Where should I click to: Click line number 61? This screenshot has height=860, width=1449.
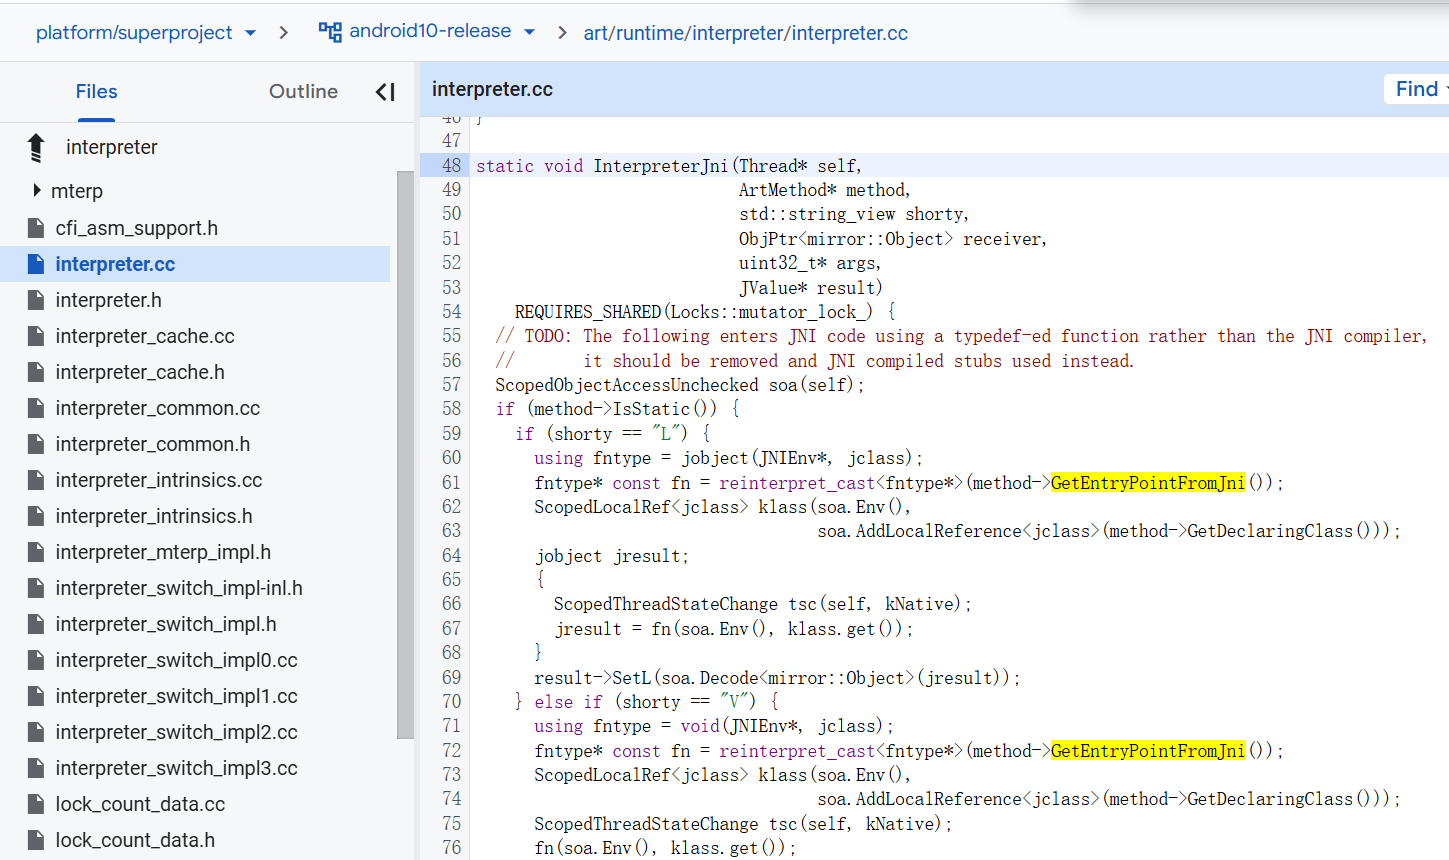pos(451,482)
